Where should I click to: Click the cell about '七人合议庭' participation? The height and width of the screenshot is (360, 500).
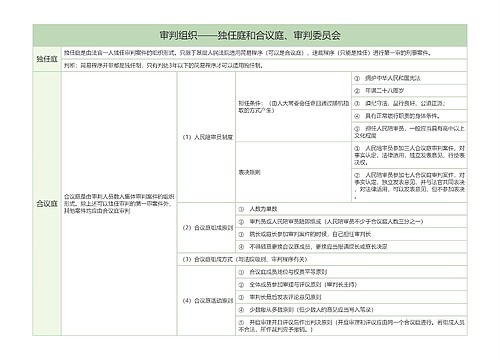click(409, 185)
